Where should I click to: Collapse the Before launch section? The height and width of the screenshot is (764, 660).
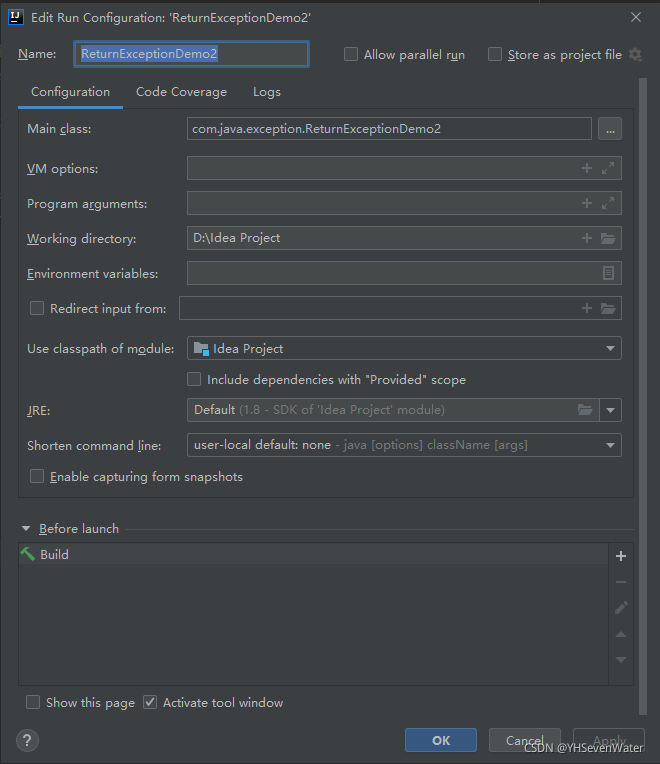[26, 529]
